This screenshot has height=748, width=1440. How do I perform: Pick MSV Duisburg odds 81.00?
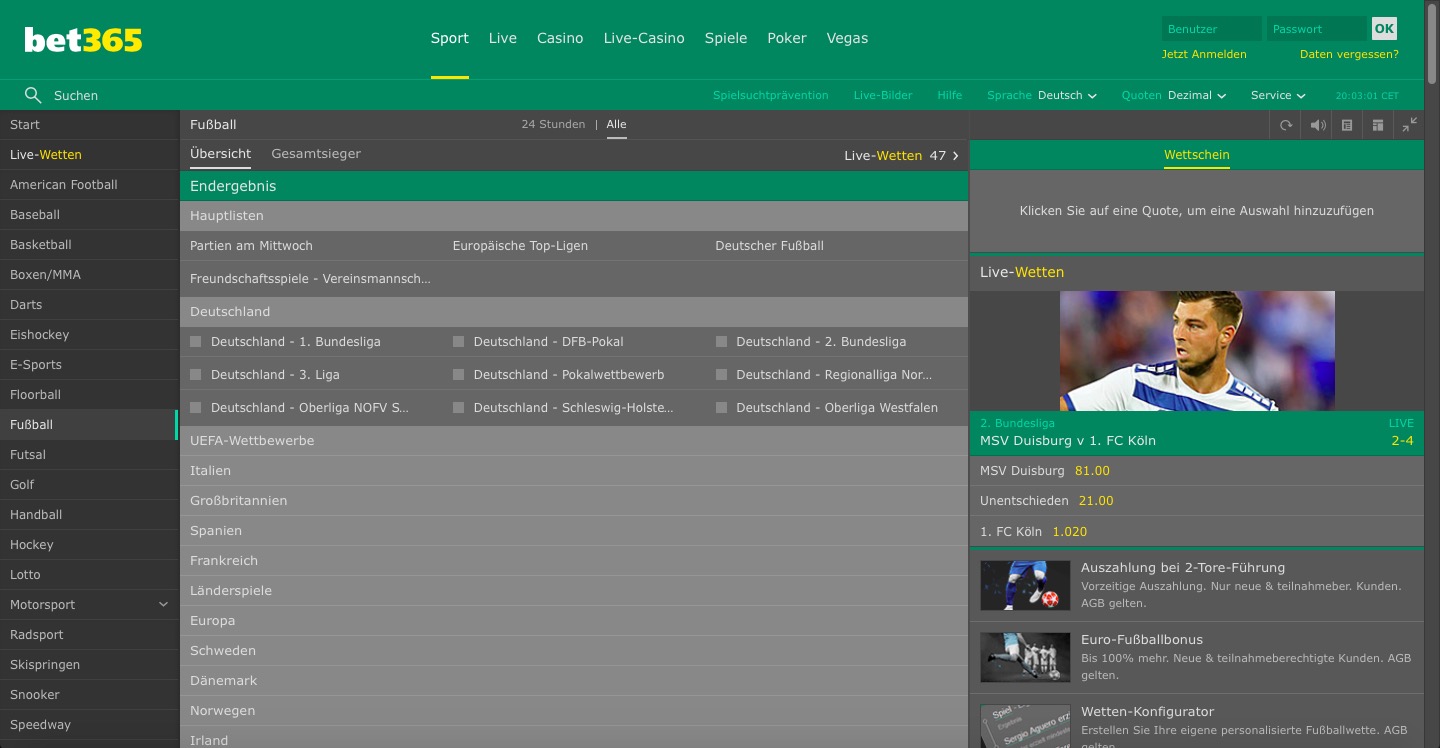coord(1092,471)
